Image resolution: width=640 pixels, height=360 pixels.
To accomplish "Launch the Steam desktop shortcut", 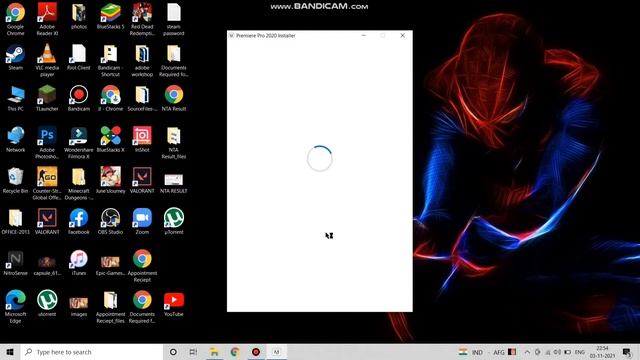I will (x=16, y=57).
